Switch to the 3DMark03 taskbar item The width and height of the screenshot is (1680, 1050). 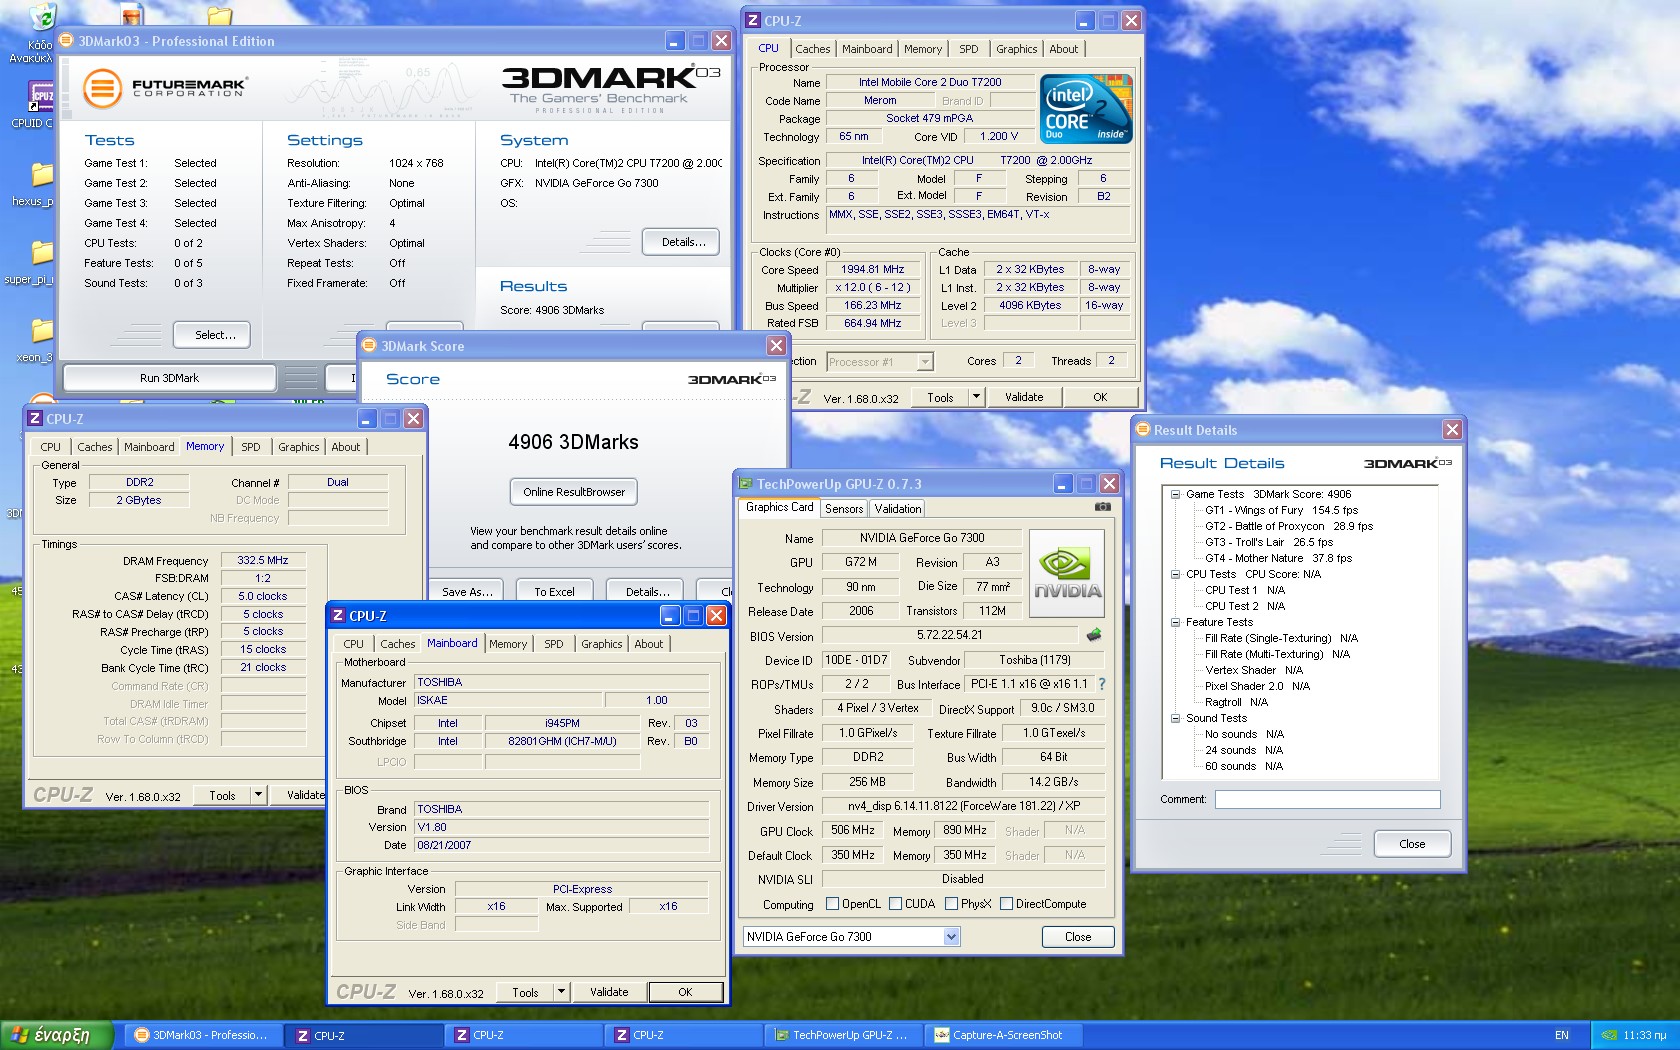tap(203, 1035)
